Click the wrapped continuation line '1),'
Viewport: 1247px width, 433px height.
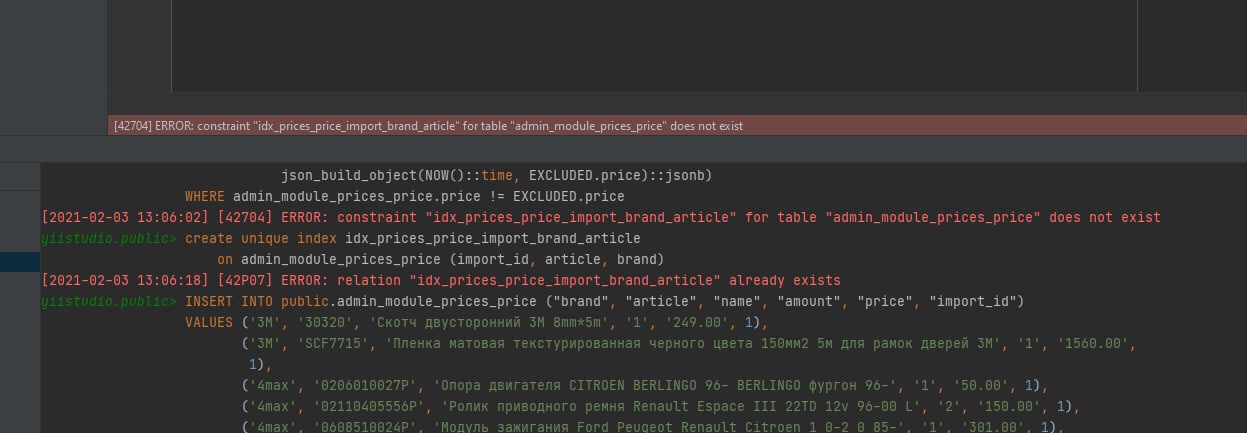pos(261,364)
